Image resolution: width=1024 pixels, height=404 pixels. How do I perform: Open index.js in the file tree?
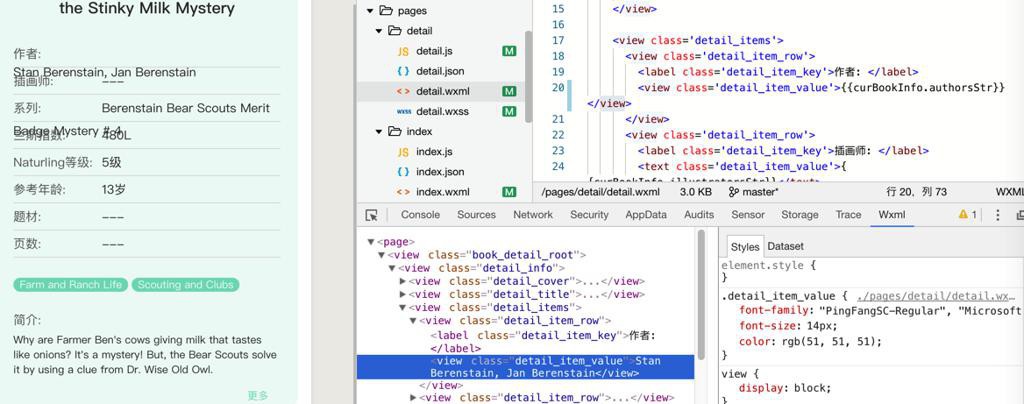coord(434,152)
